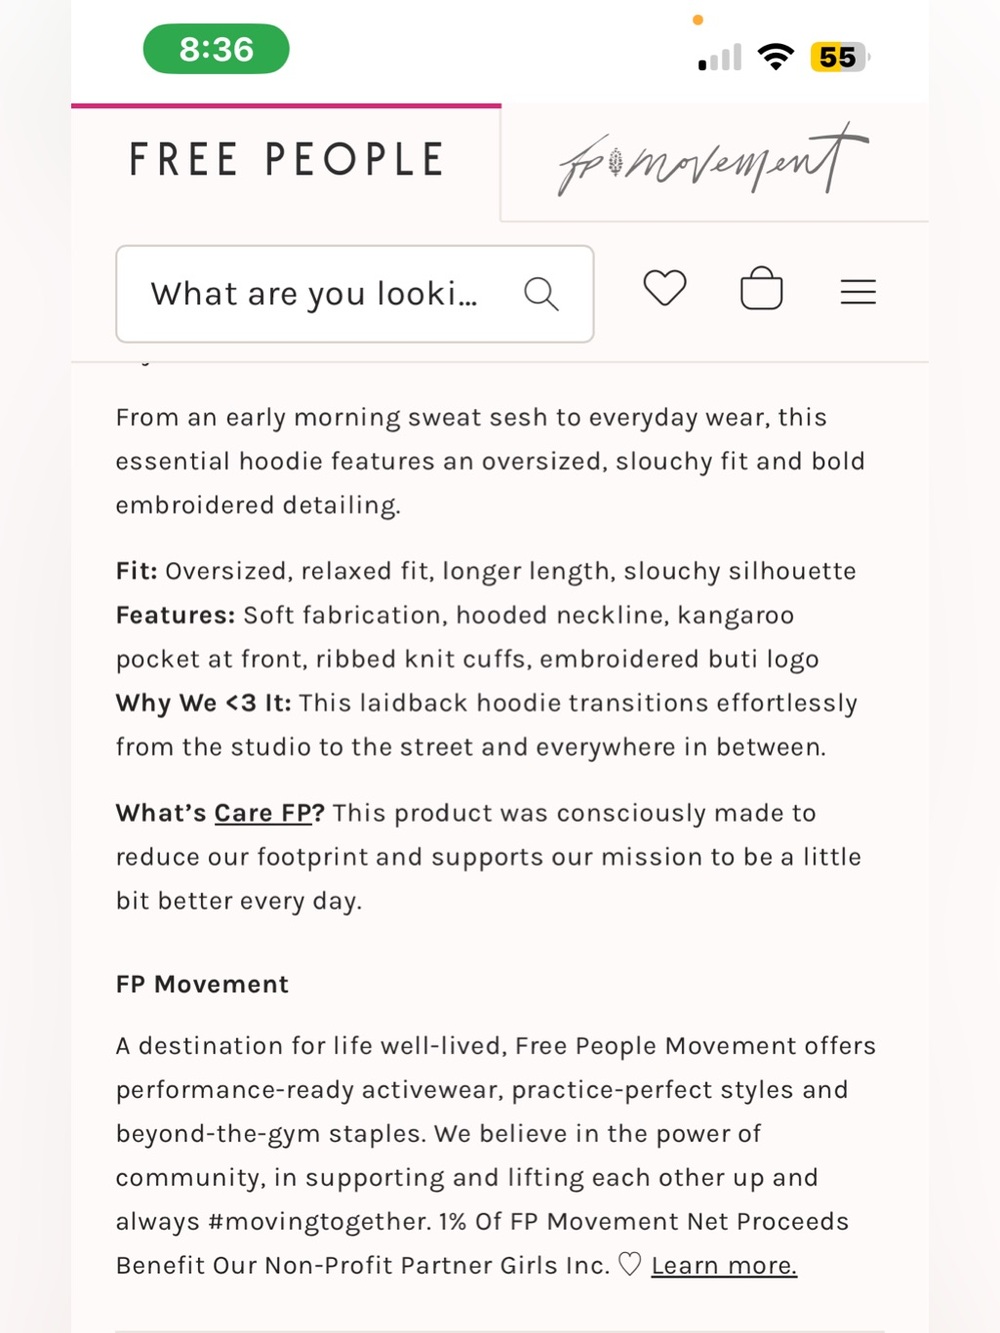Image resolution: width=1000 pixels, height=1333 pixels.
Task: Open the wishlist heart icon
Action: pyautogui.click(x=665, y=289)
